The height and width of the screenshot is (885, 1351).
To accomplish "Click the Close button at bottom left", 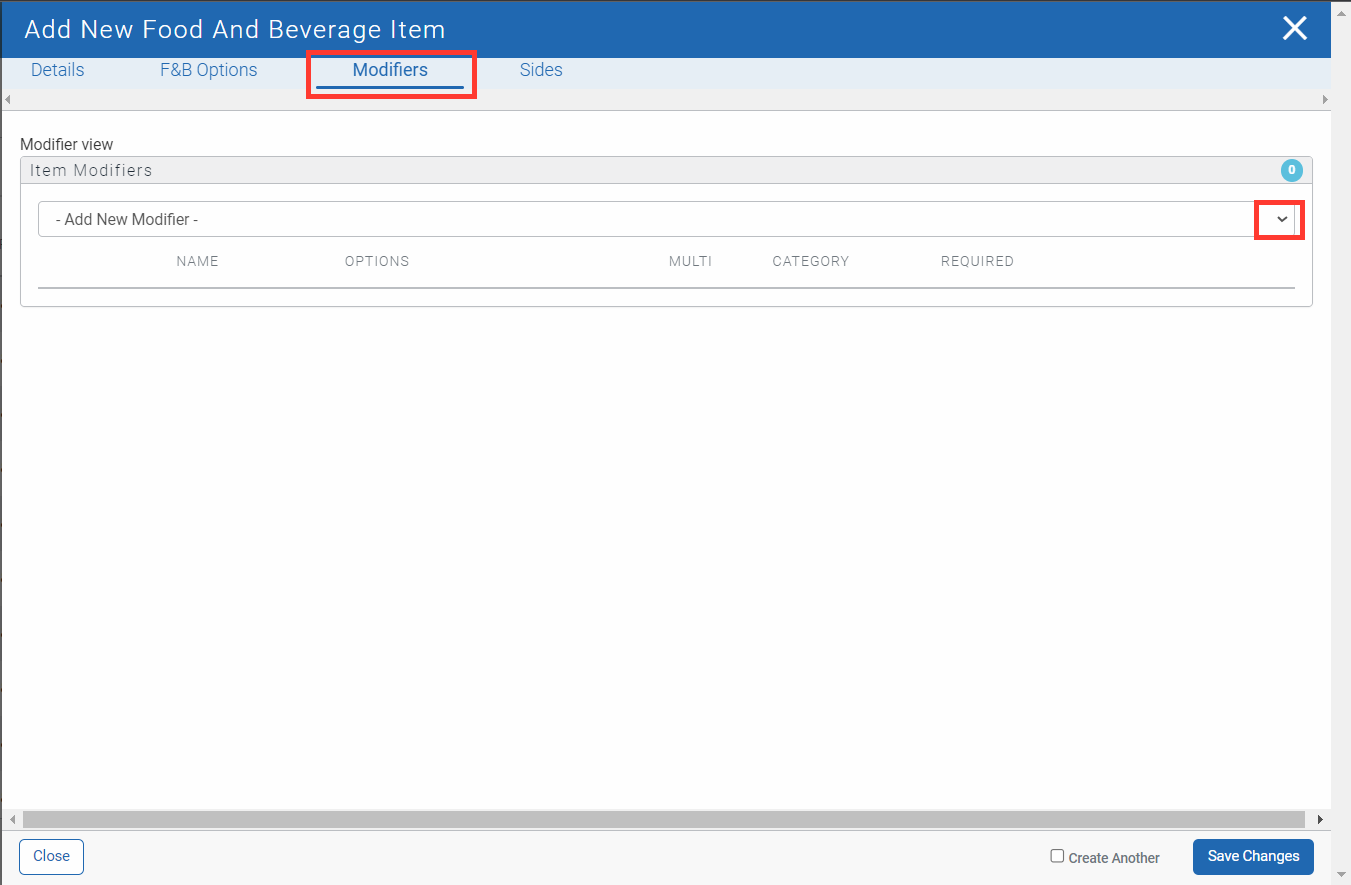I will click(51, 856).
